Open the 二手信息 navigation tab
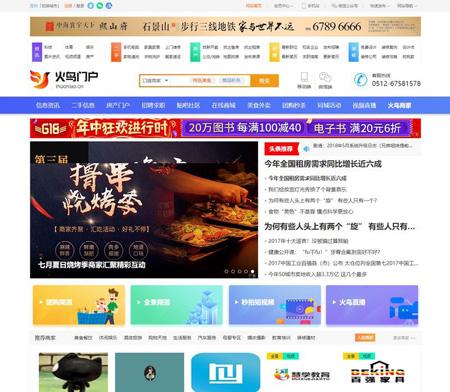Viewport: 450px width, 392px height. [83, 105]
